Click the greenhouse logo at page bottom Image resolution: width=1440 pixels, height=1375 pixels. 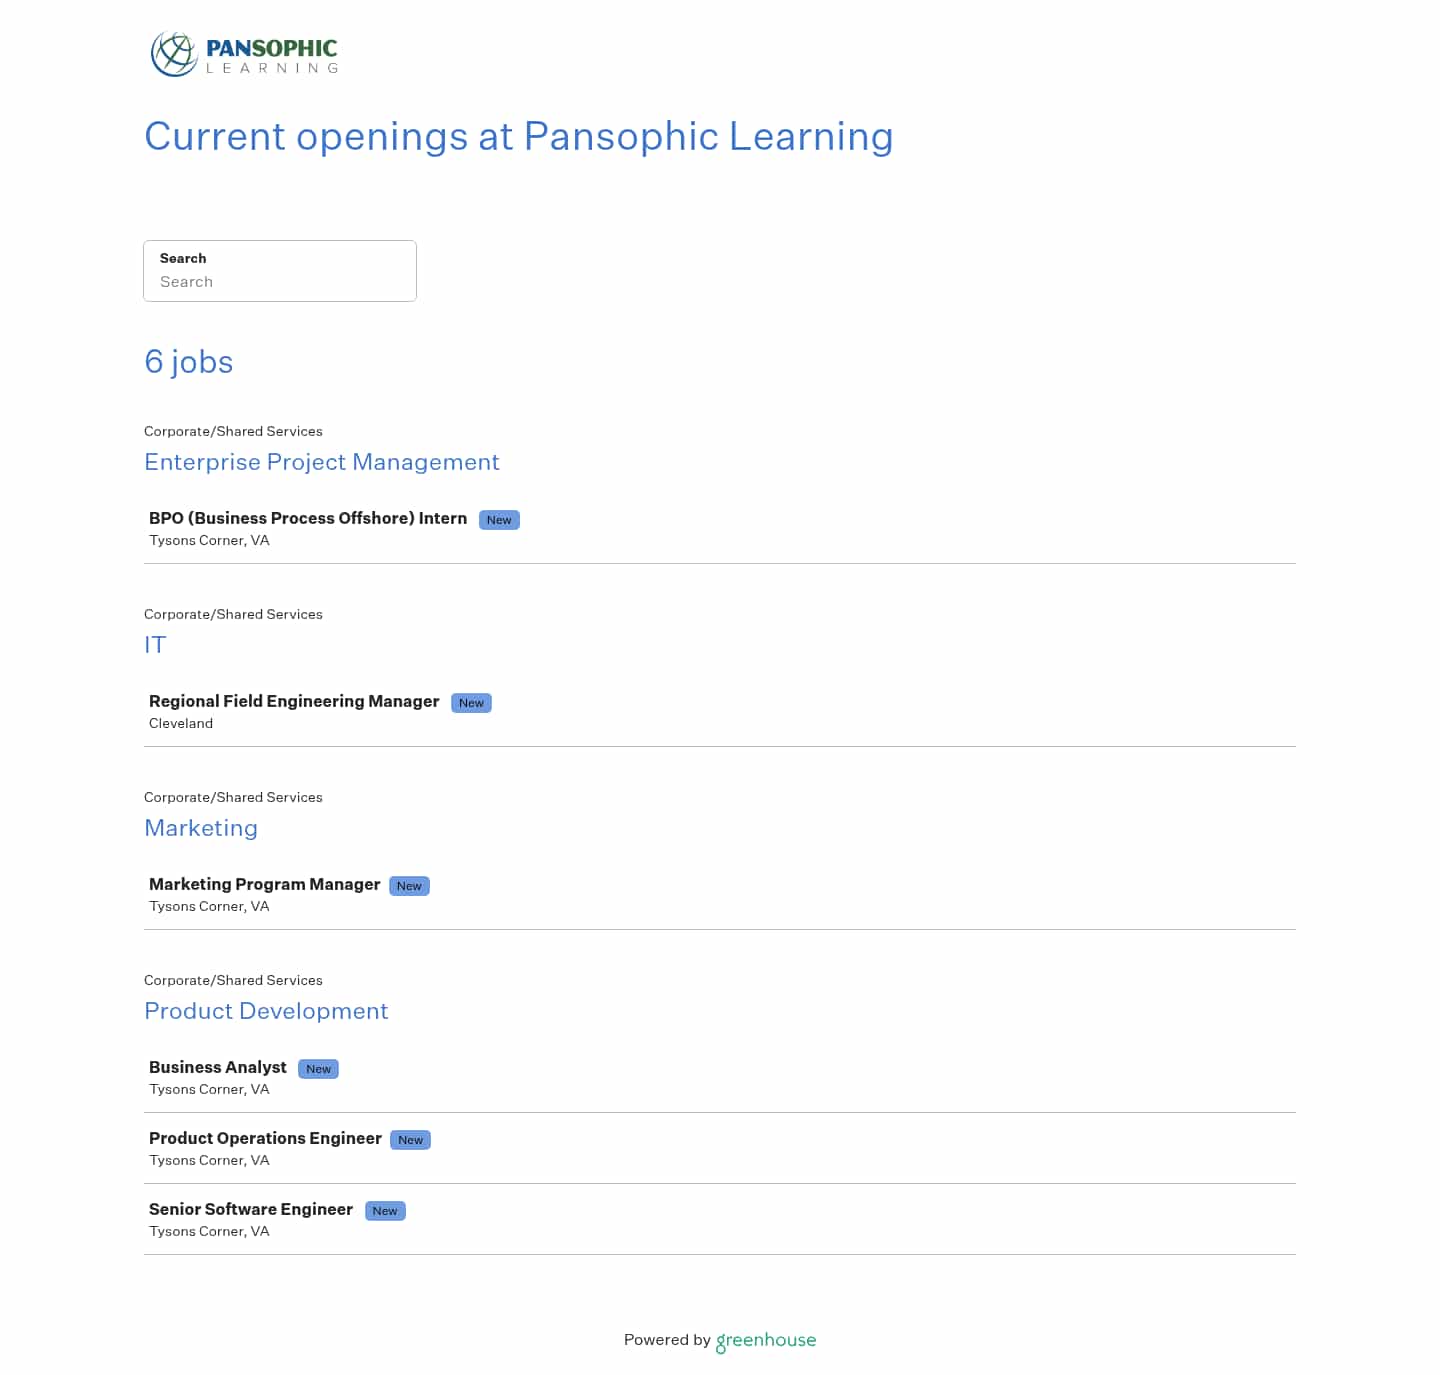tap(765, 1340)
